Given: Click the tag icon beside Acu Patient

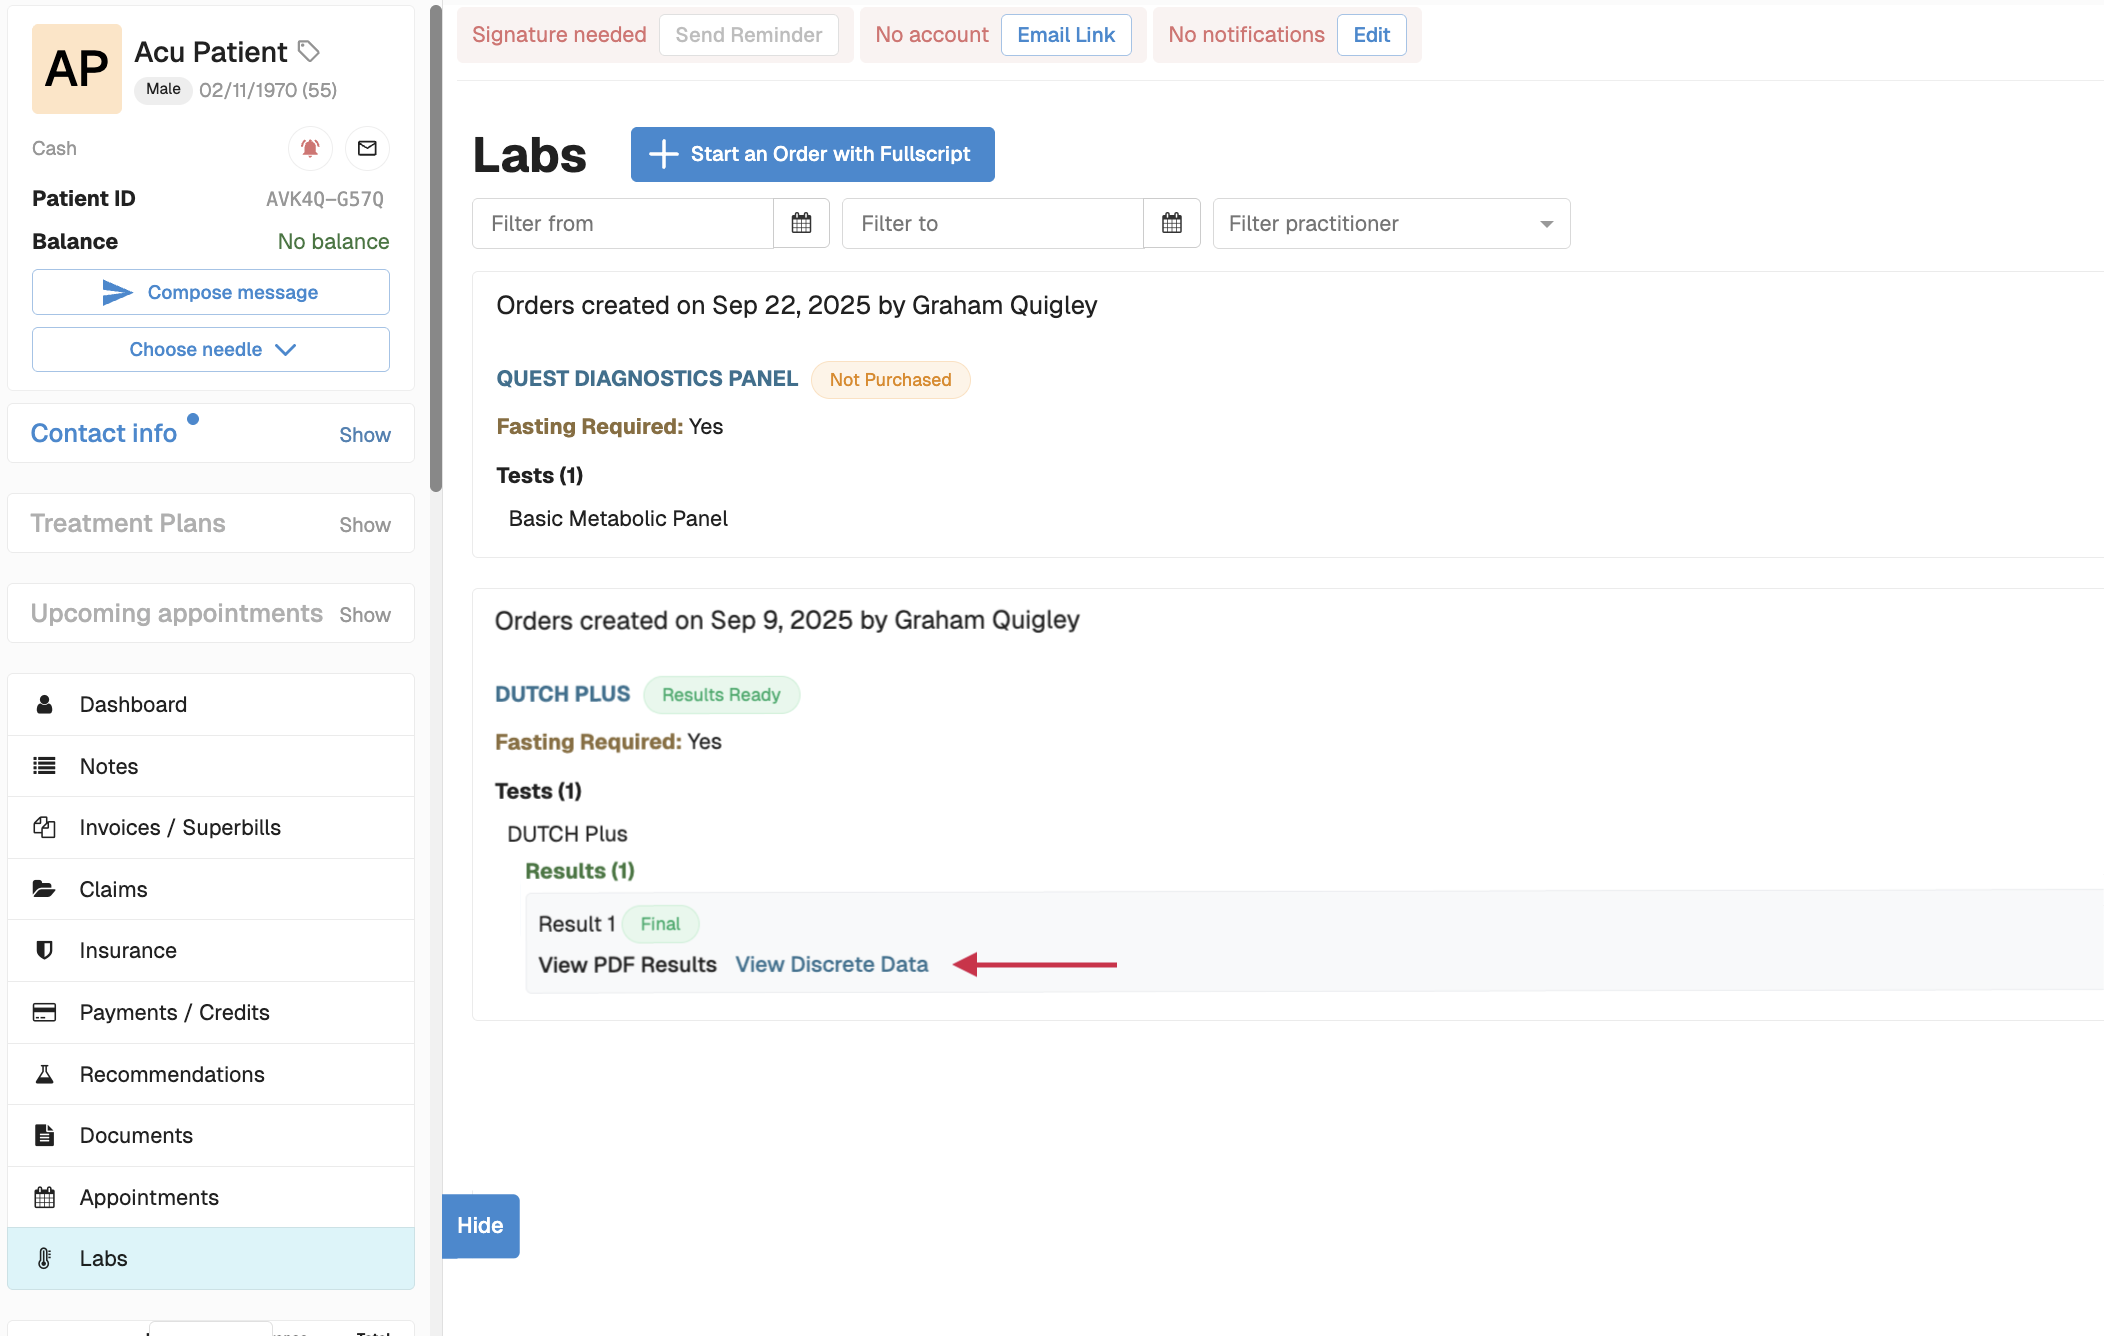Looking at the screenshot, I should [x=309, y=51].
